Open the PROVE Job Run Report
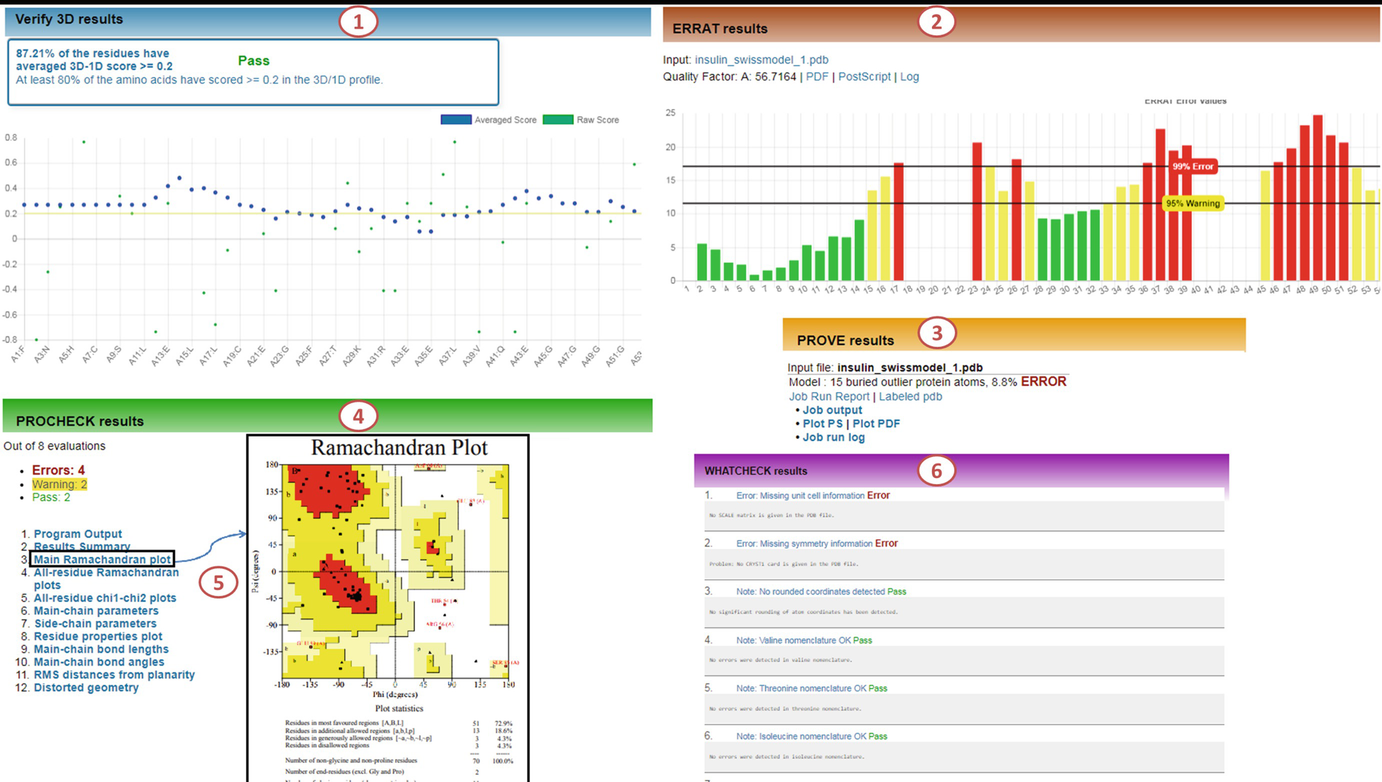Image resolution: width=1382 pixels, height=782 pixels. pyautogui.click(x=829, y=396)
